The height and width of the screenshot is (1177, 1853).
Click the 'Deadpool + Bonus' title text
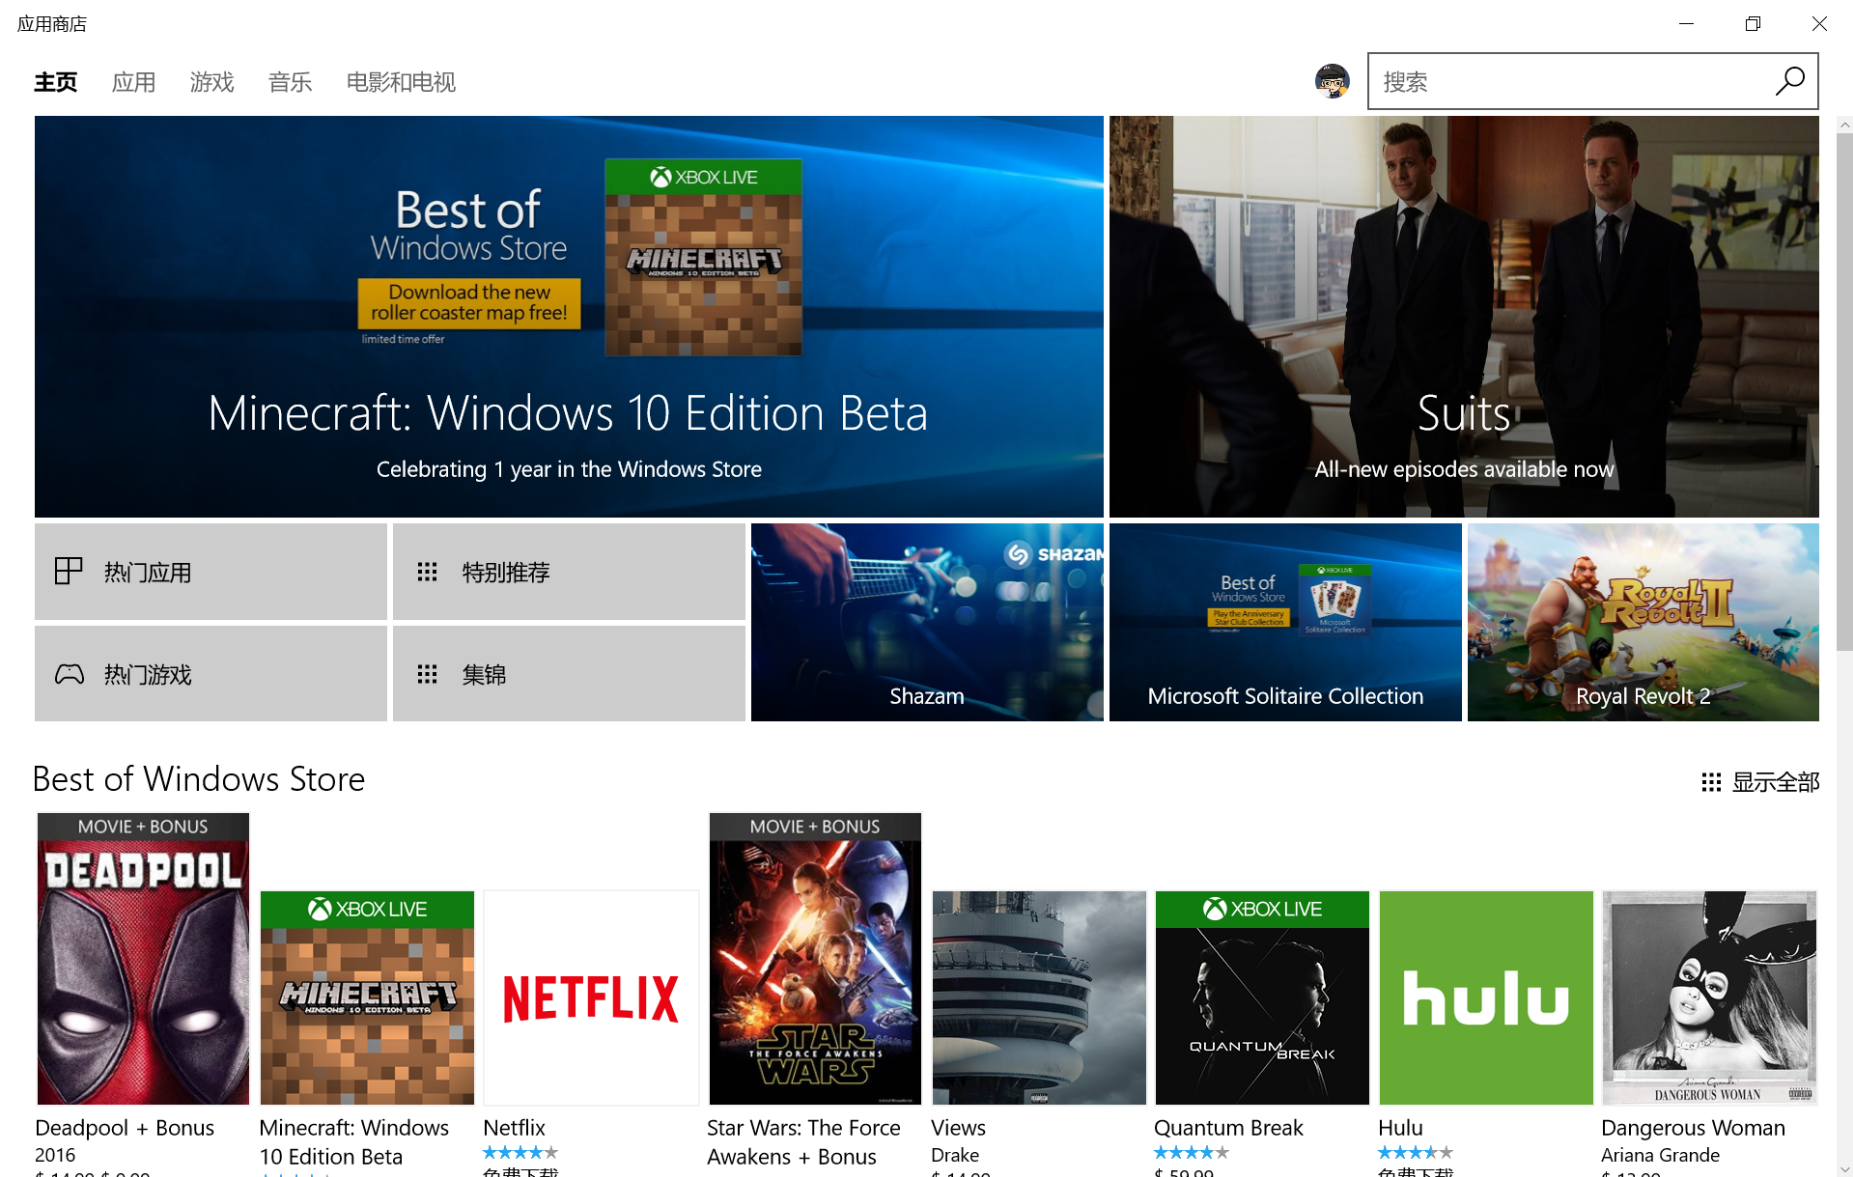[124, 1128]
